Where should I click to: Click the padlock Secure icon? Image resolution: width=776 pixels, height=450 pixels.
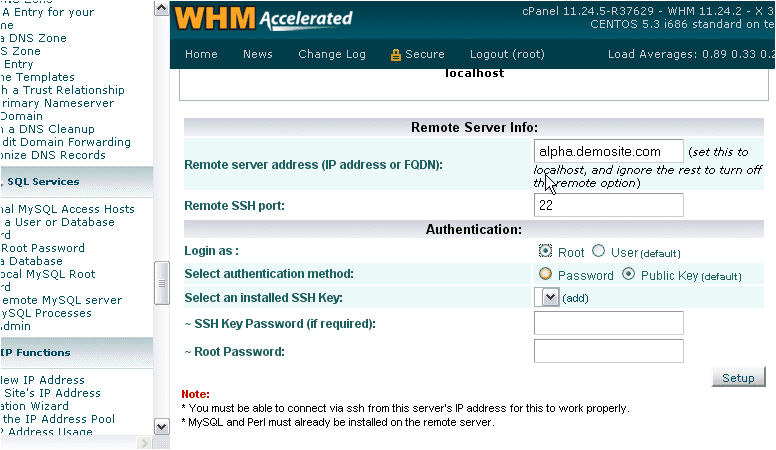click(x=395, y=55)
